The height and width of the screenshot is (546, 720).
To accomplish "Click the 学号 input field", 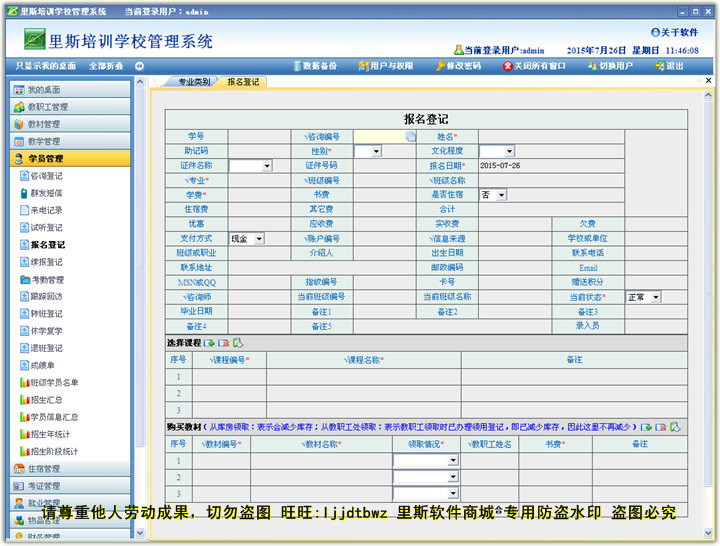I will click(259, 136).
